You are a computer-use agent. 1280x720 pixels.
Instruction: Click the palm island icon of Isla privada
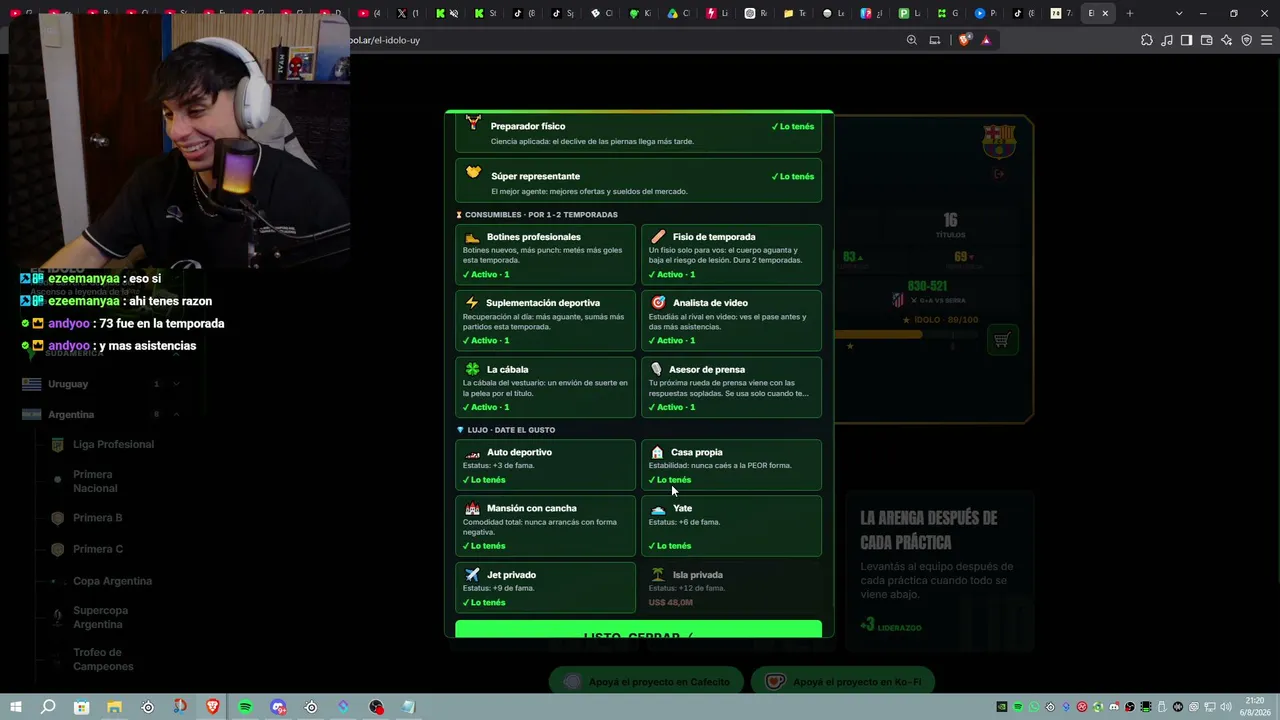point(658,575)
